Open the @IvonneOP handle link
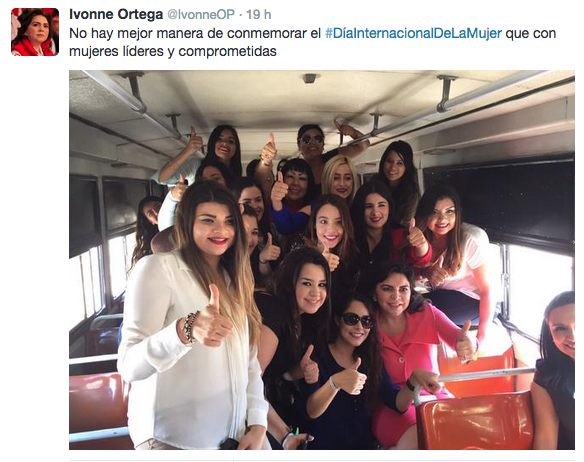 (201, 15)
